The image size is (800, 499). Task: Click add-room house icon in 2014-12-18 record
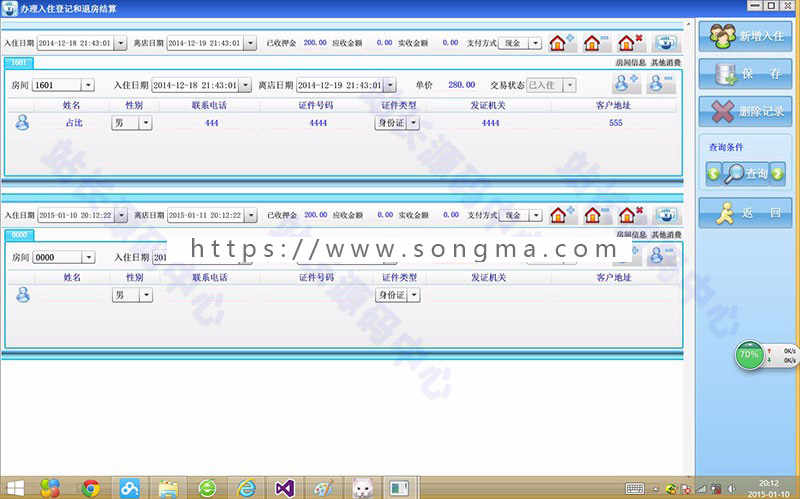pyautogui.click(x=562, y=43)
